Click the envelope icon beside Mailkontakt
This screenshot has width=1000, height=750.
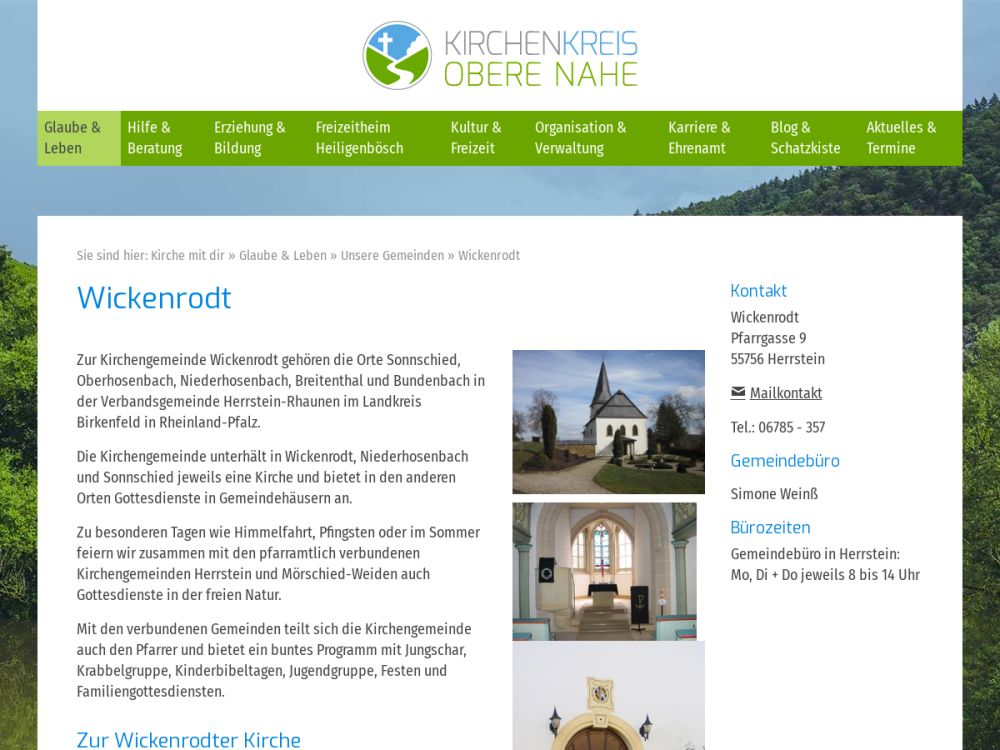[738, 393]
